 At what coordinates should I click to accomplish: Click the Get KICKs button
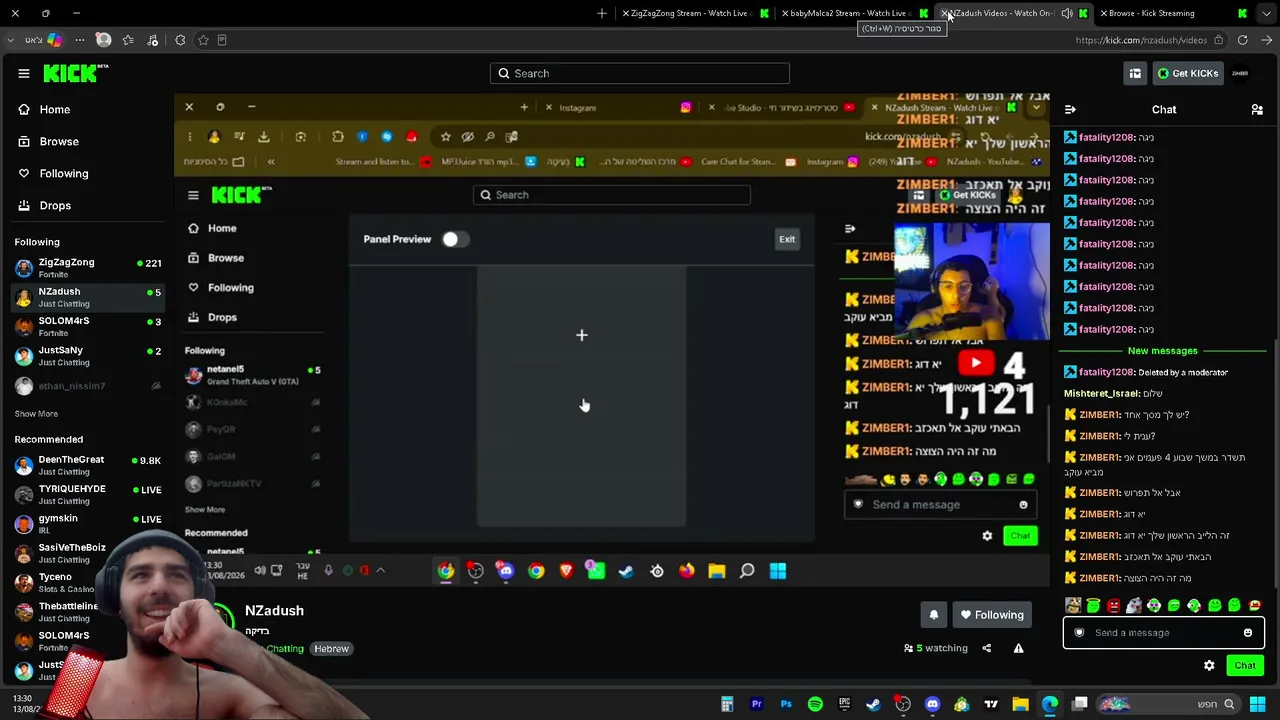(x=1187, y=73)
